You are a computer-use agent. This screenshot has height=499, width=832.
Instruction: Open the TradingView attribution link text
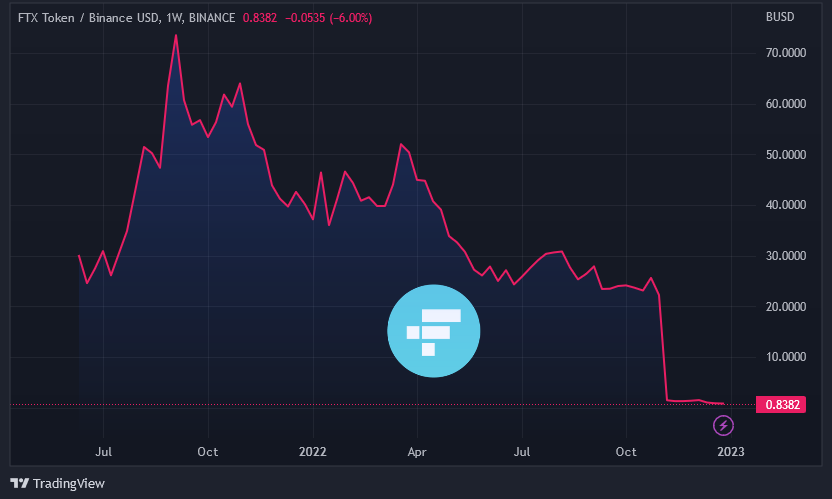[x=68, y=484]
